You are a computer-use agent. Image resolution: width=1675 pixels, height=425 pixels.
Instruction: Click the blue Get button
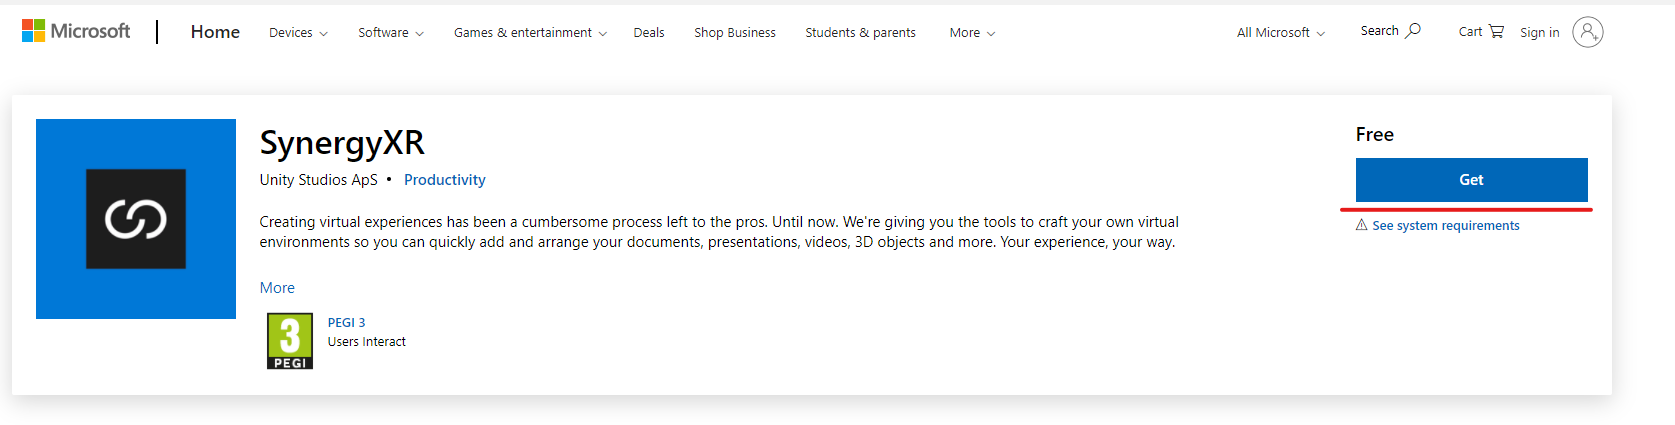click(x=1472, y=180)
